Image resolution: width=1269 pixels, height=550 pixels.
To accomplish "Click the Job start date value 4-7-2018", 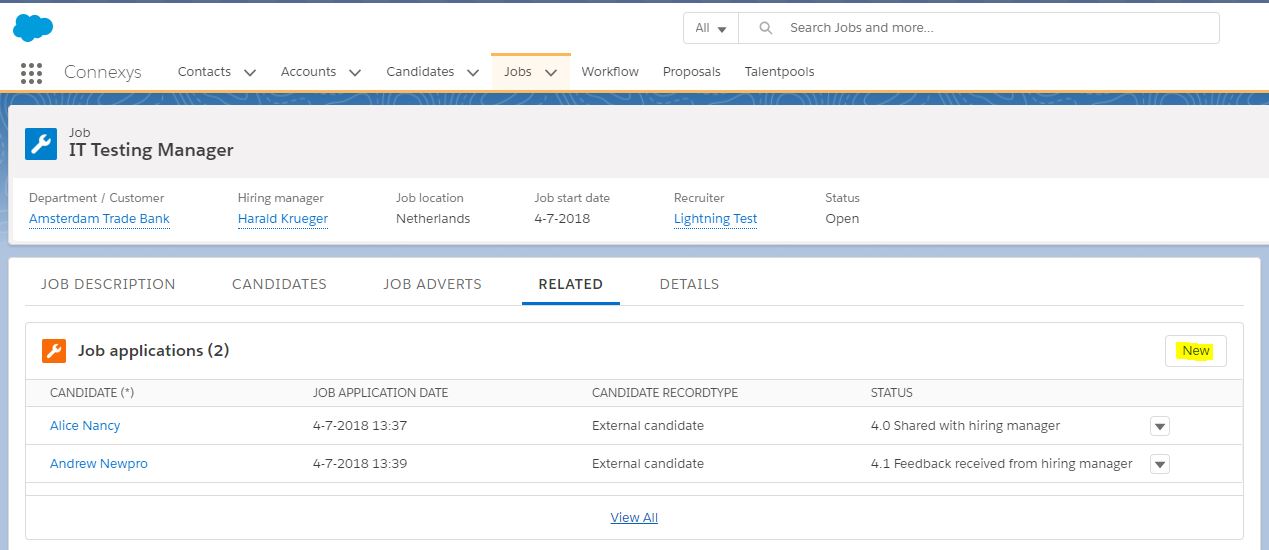I will point(562,219).
